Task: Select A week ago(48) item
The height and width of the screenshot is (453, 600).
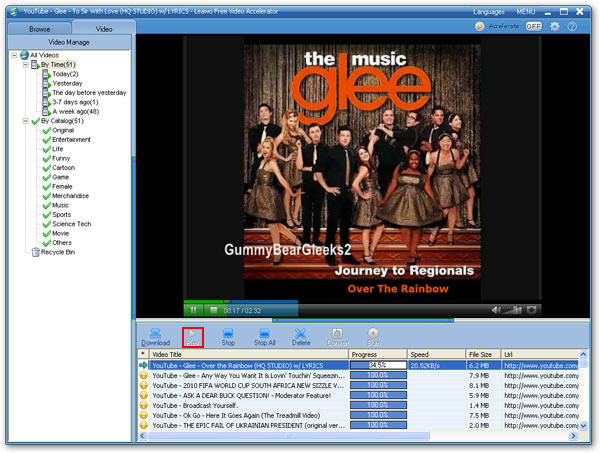Action: pyautogui.click(x=76, y=111)
